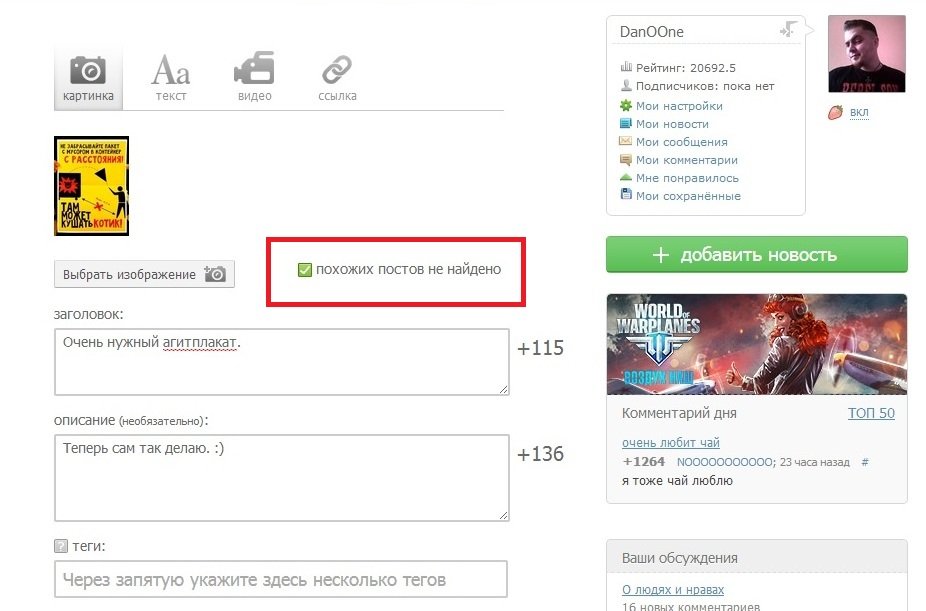Click the user avatar photo
This screenshot has width=926, height=611.
(x=866, y=54)
